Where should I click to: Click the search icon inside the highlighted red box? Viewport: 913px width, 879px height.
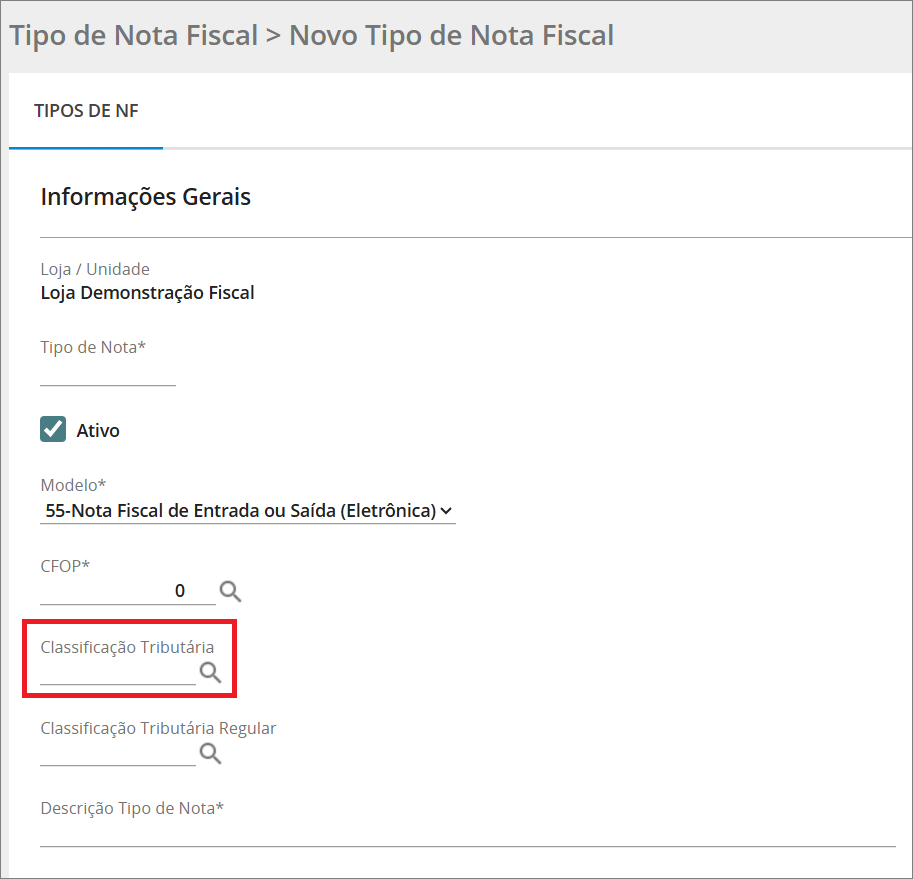[209, 672]
